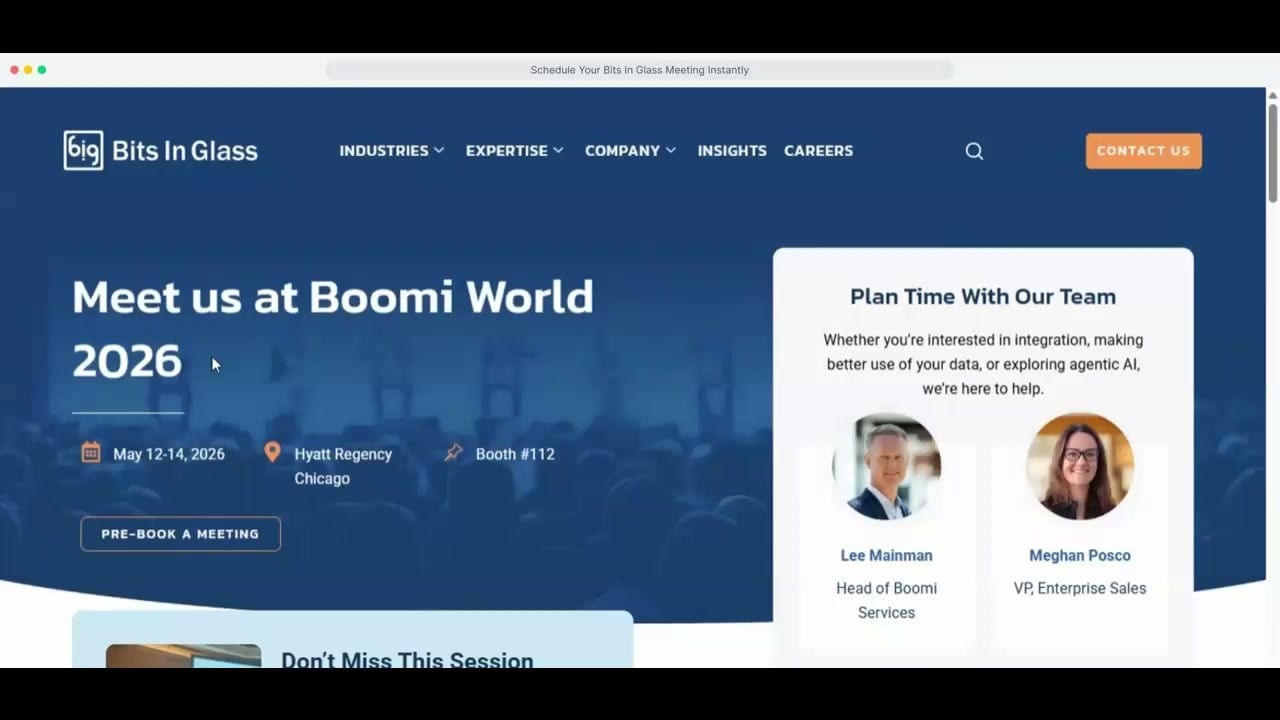Click the browser address bar title
This screenshot has width=1280, height=720.
[640, 70]
